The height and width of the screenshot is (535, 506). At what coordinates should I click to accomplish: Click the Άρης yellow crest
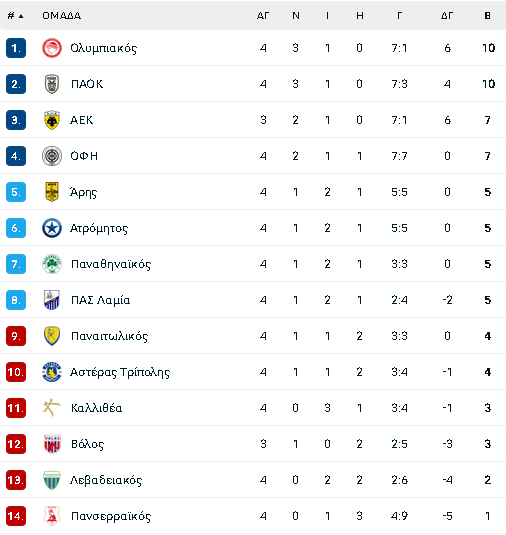(x=52, y=192)
